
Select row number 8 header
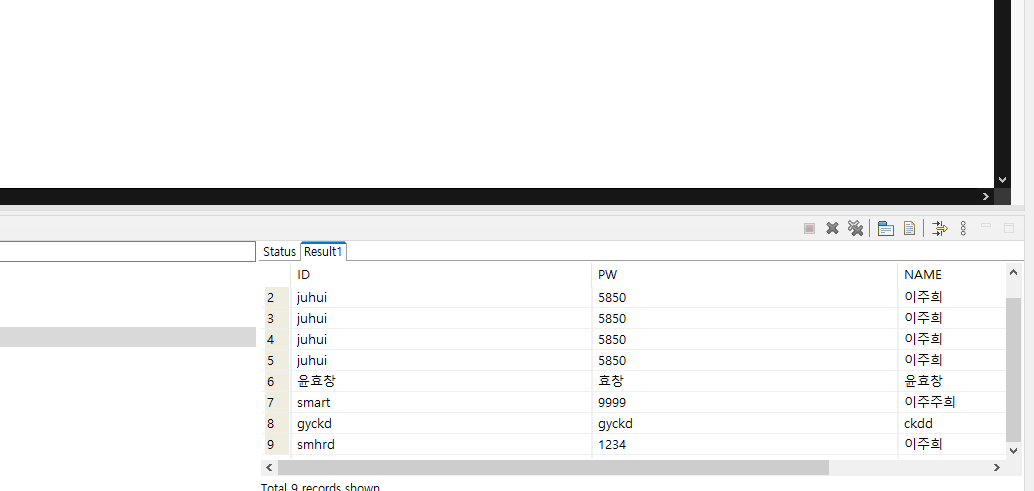(276, 424)
